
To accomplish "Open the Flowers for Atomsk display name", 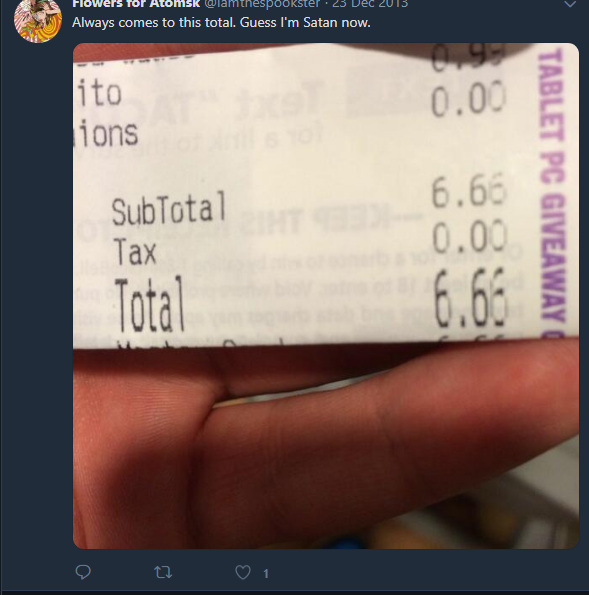I will point(136,4).
